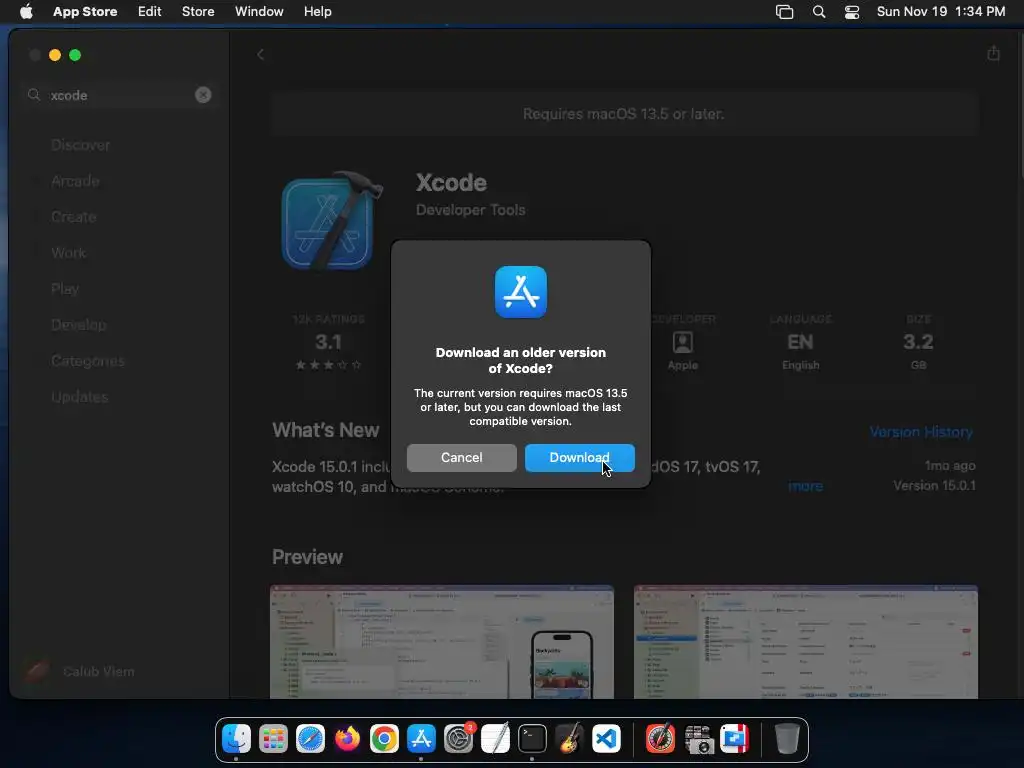
Task: Click the window's yellow minimize button
Action: [x=55, y=55]
